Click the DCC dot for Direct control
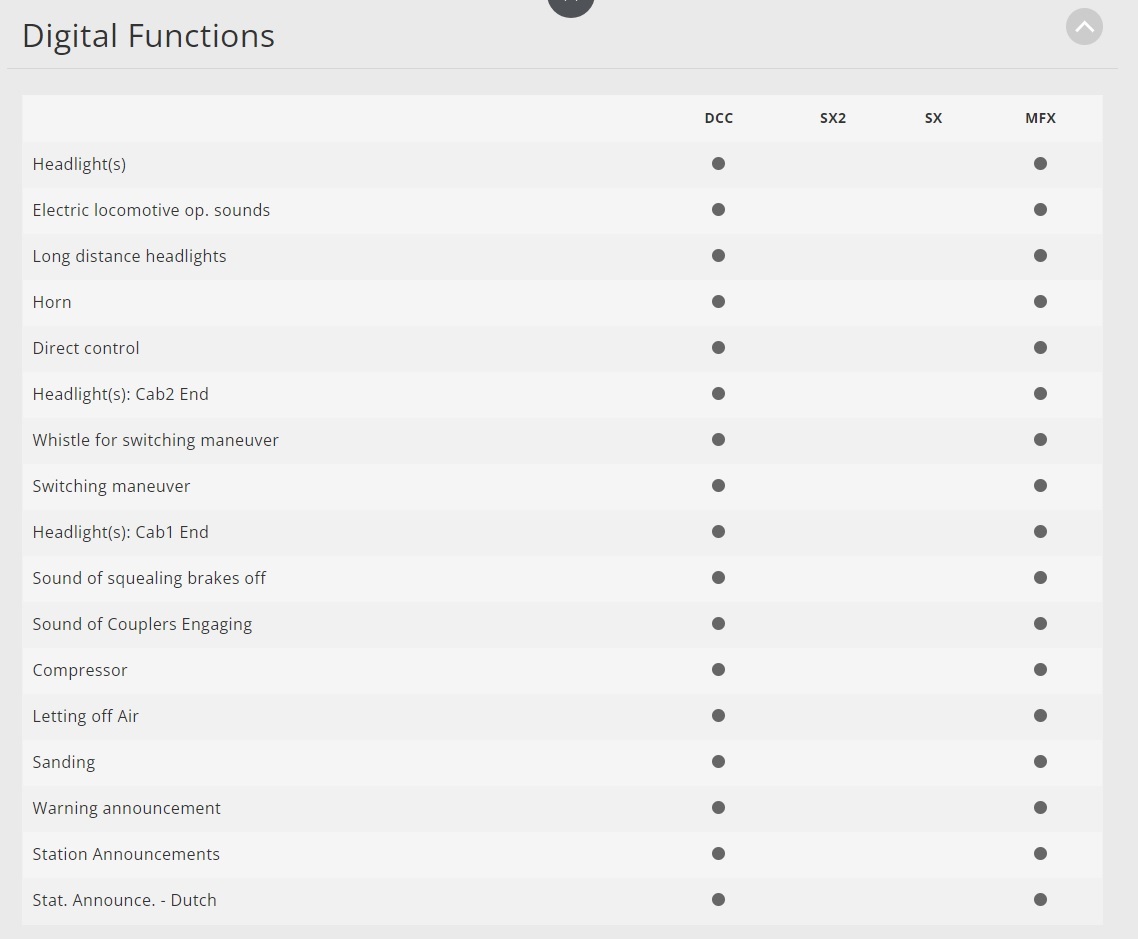The width and height of the screenshot is (1138, 939). click(x=718, y=348)
